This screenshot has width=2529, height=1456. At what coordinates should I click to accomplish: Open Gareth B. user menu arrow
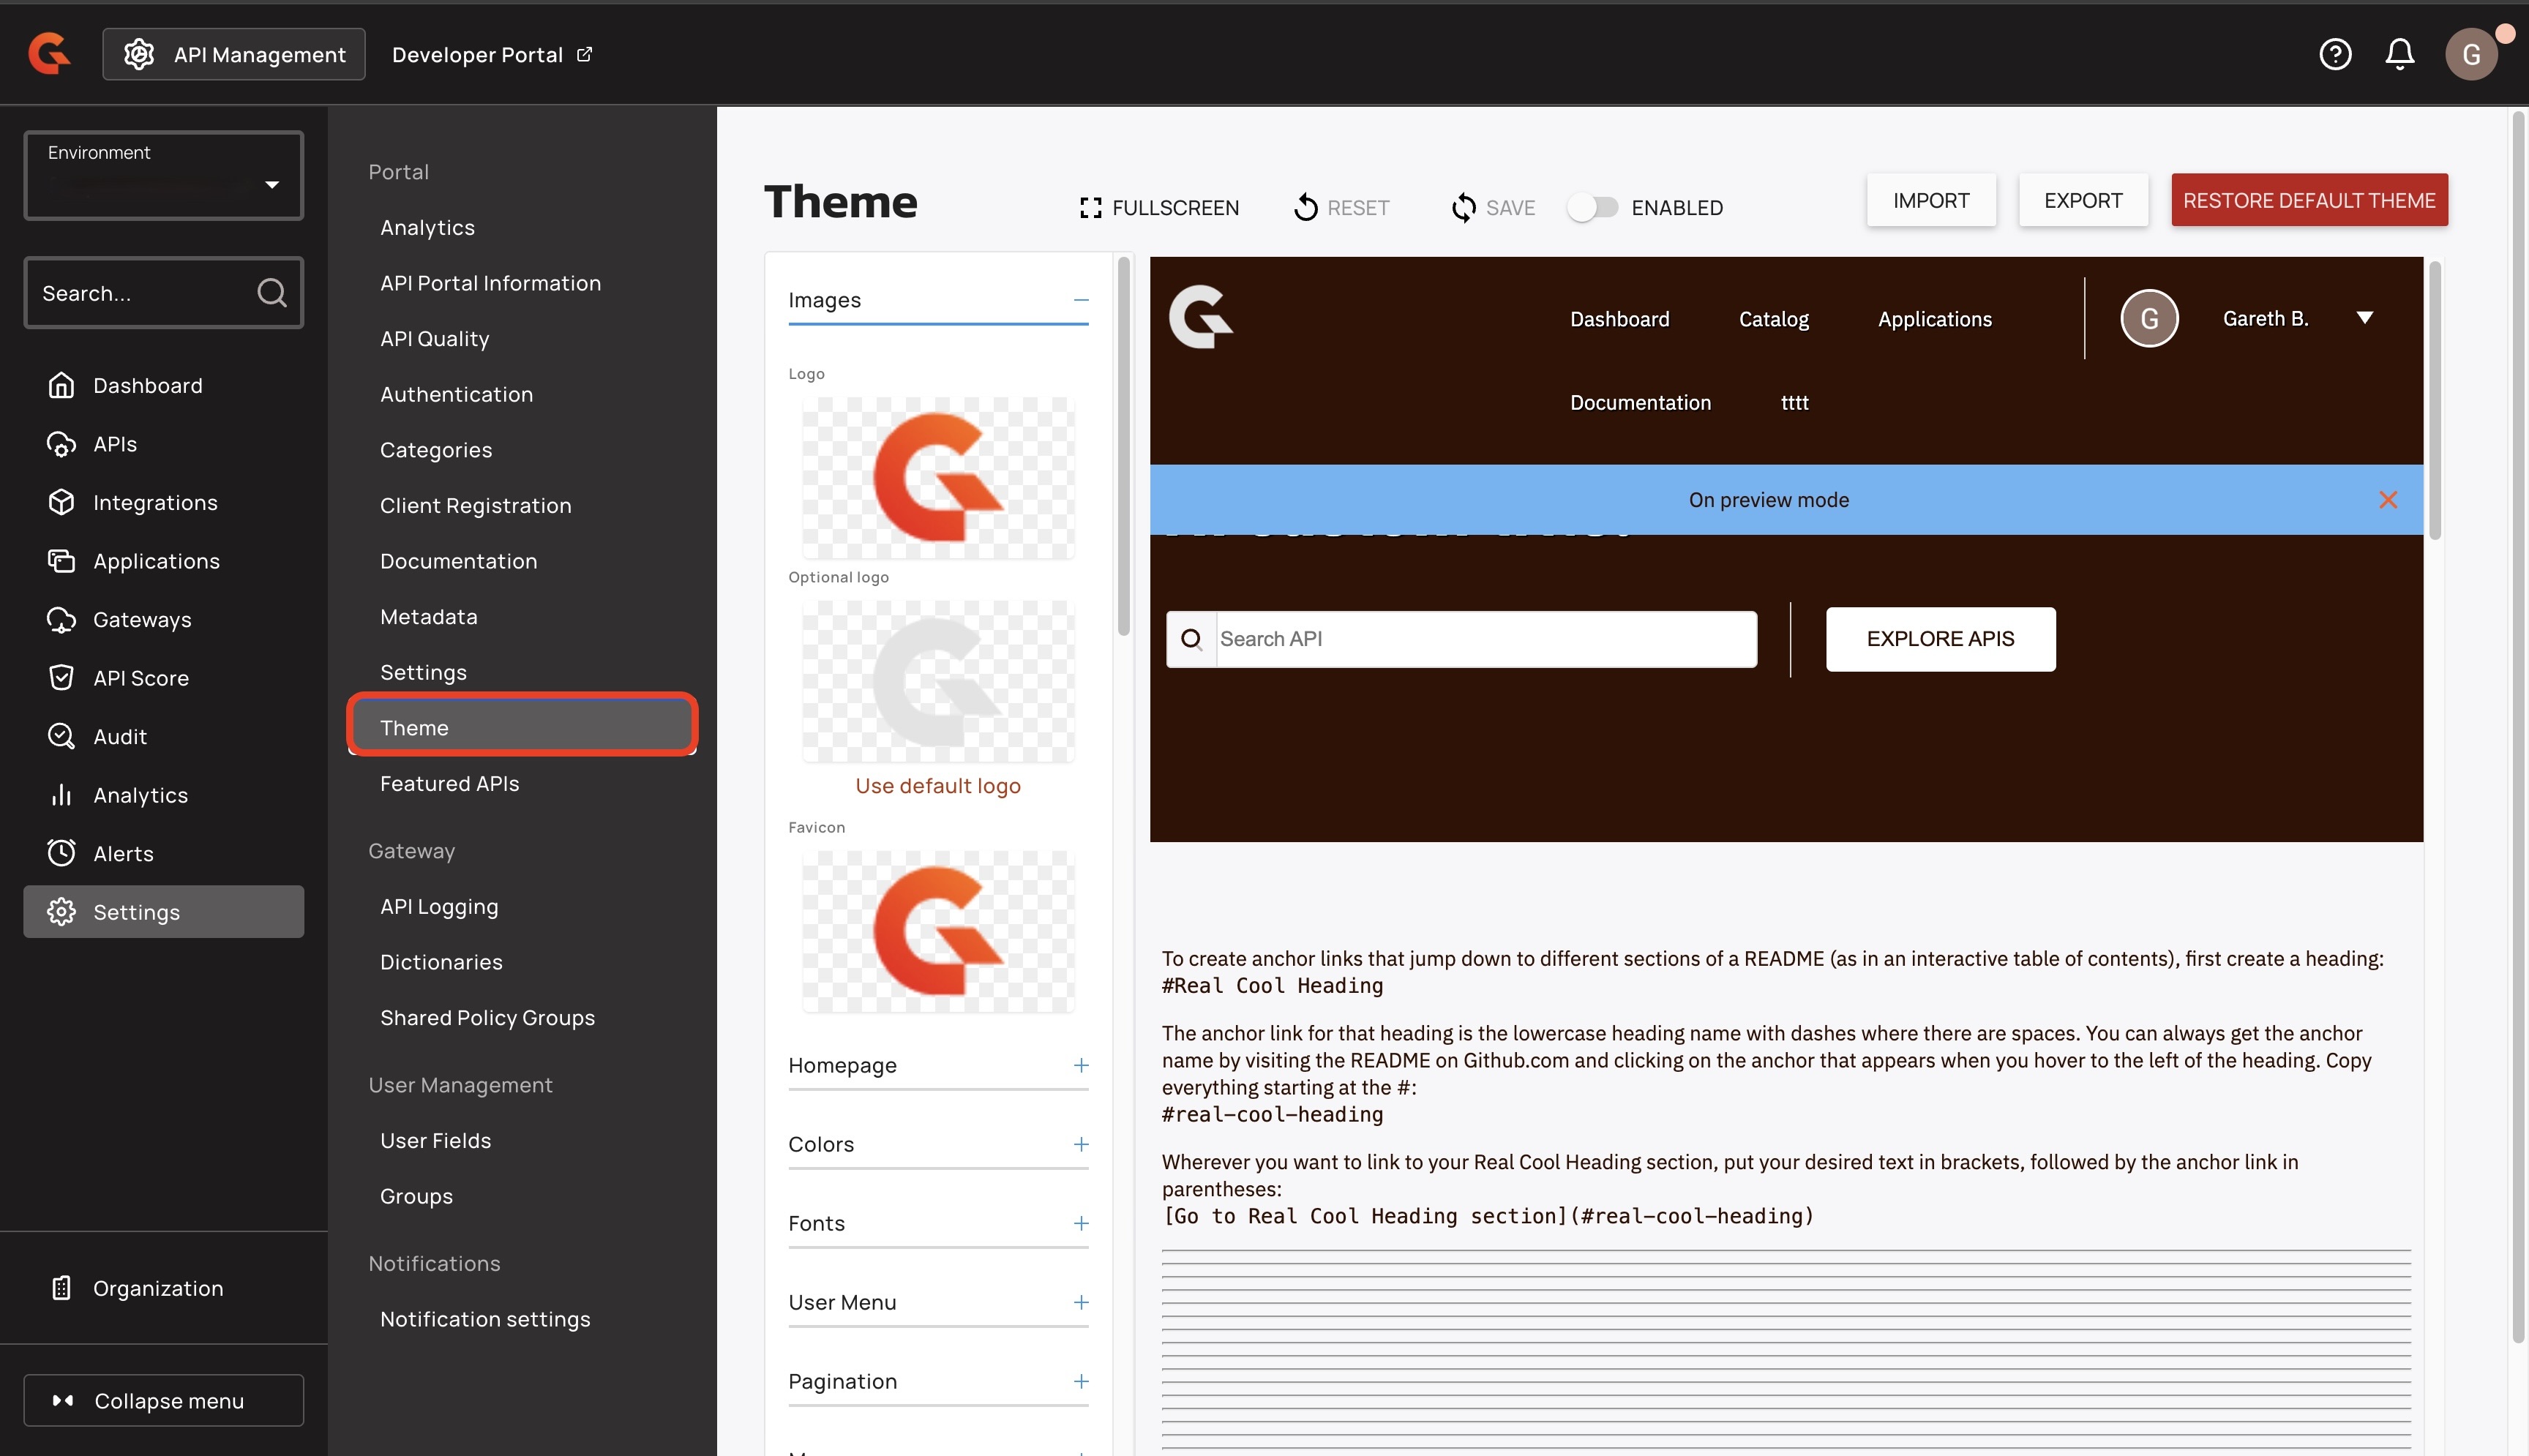coord(2364,318)
